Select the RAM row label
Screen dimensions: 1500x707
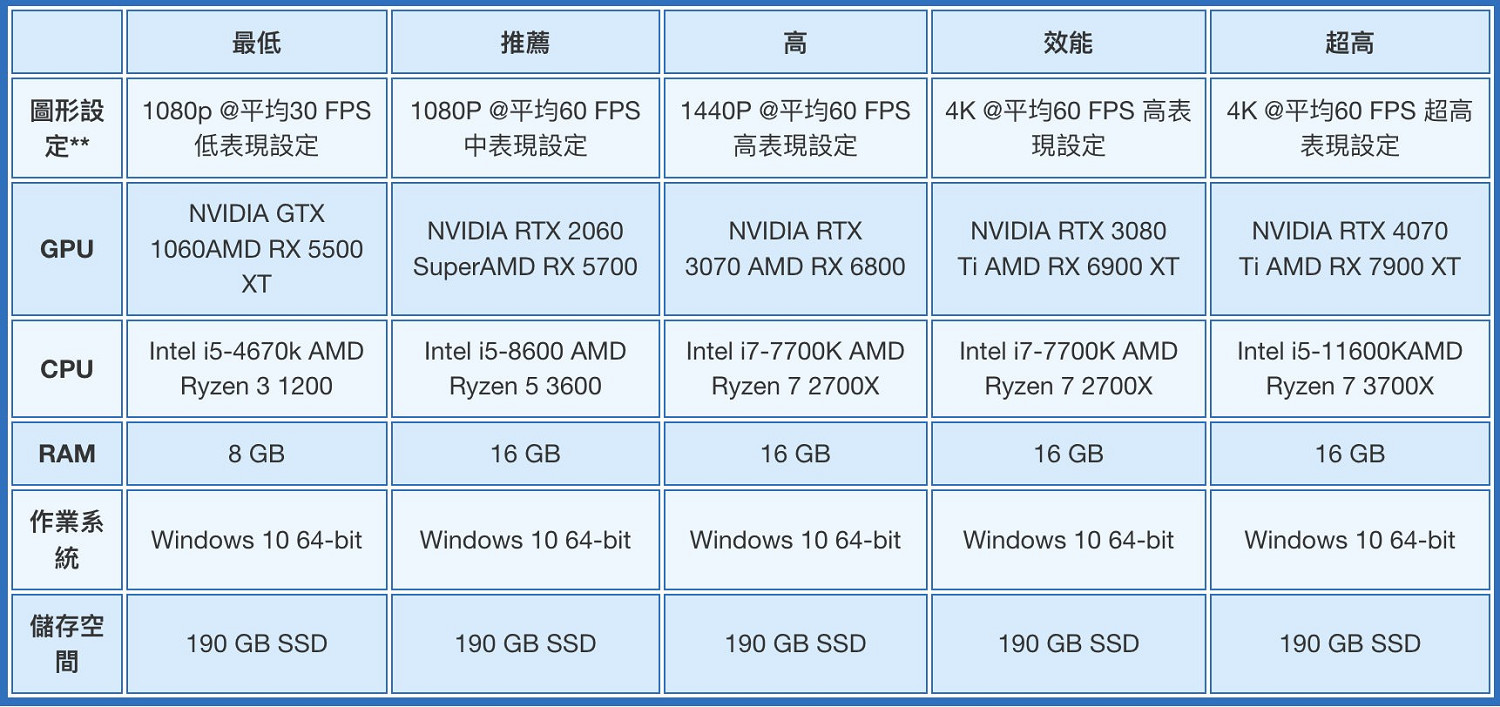point(67,454)
